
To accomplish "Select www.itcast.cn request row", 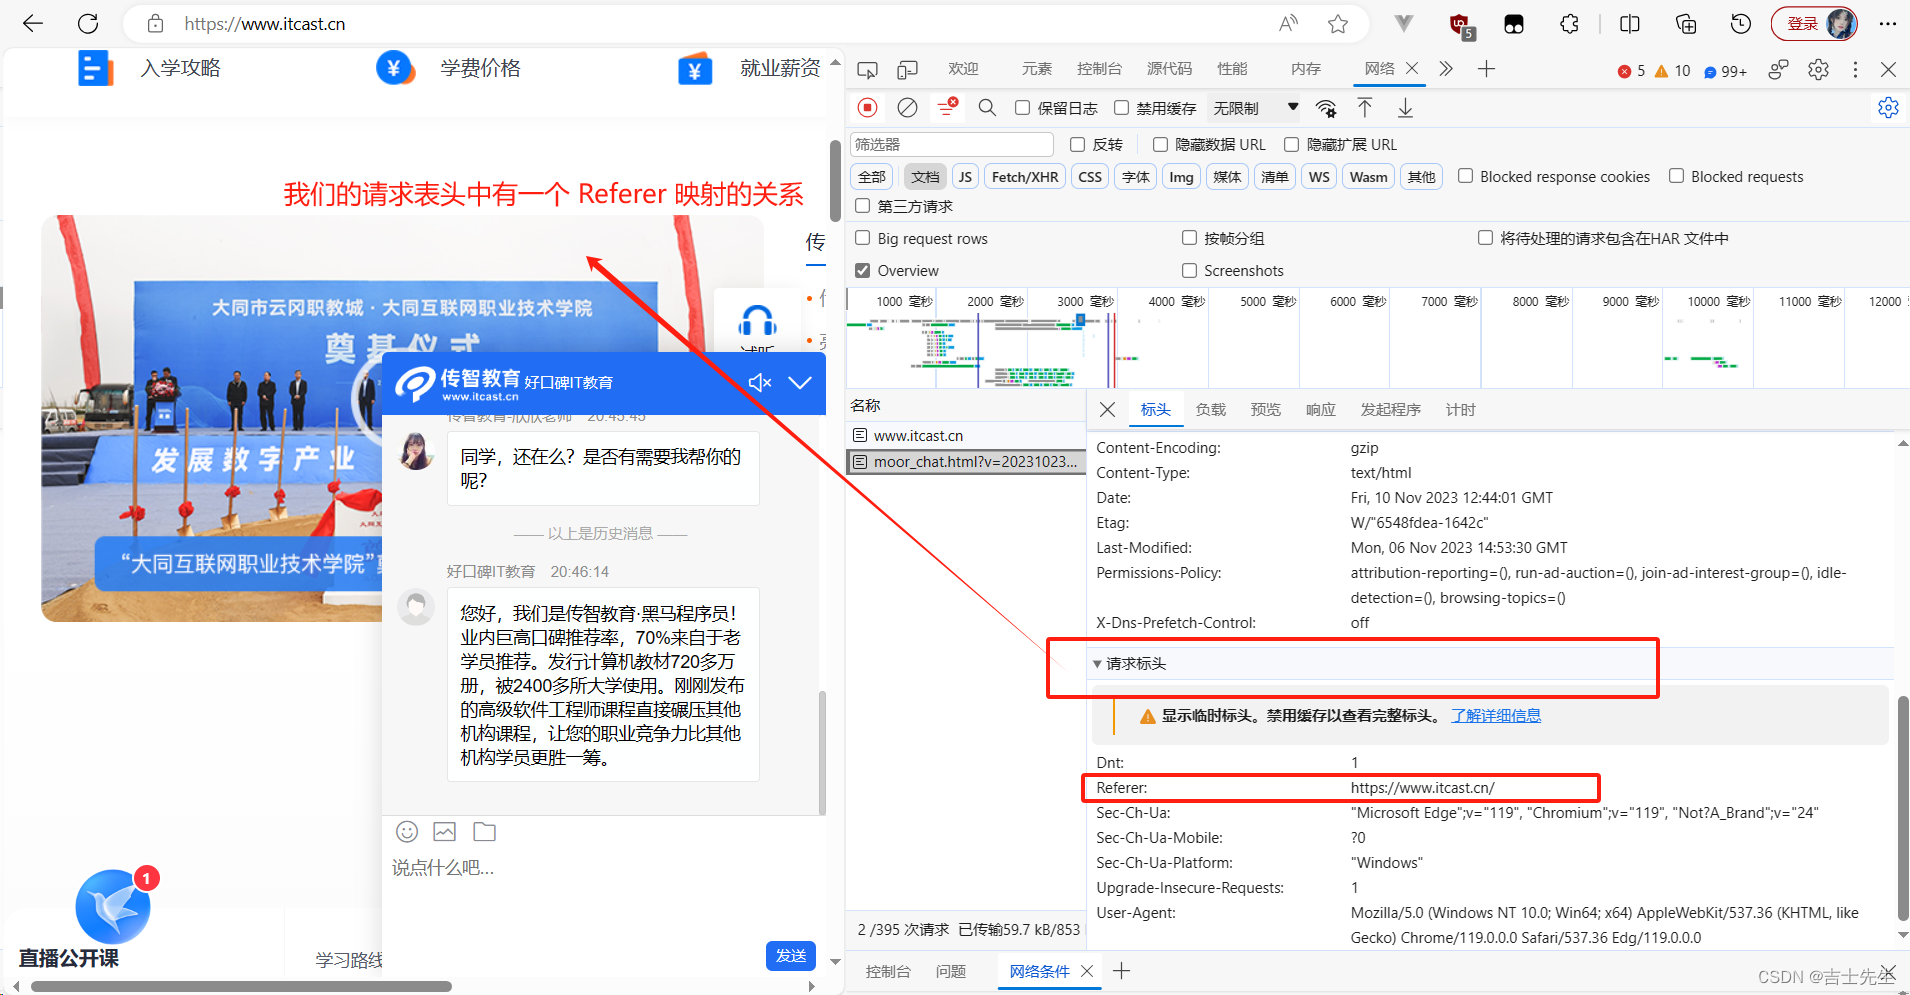I will point(966,435).
